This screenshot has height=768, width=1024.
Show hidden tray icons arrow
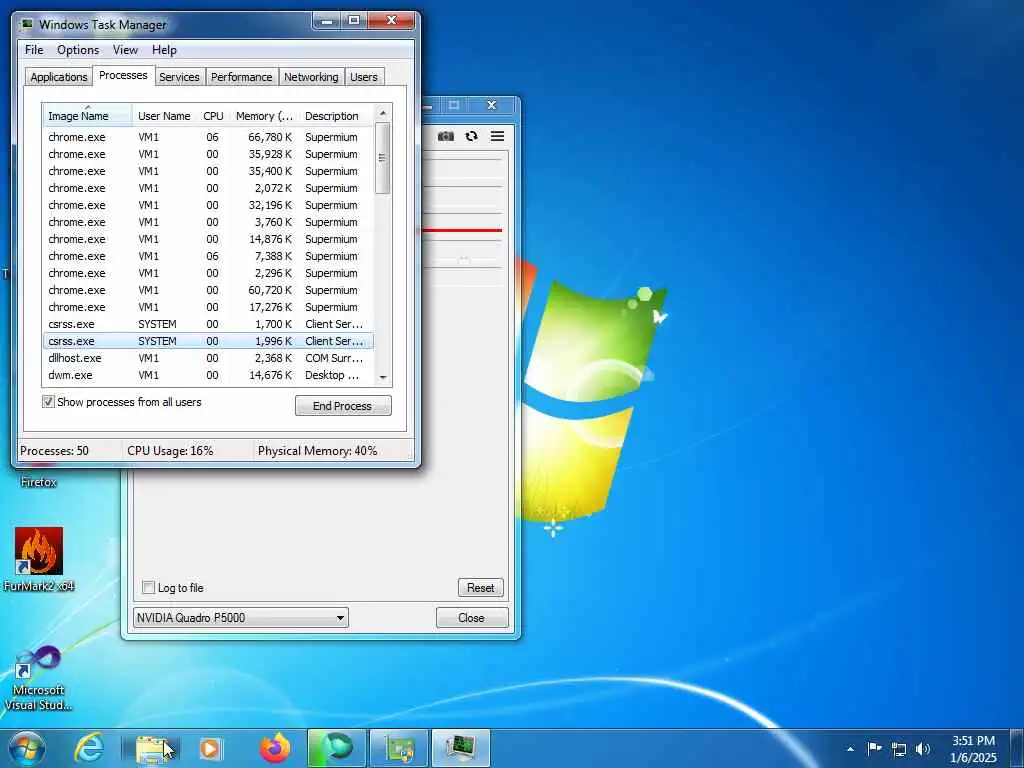point(850,749)
